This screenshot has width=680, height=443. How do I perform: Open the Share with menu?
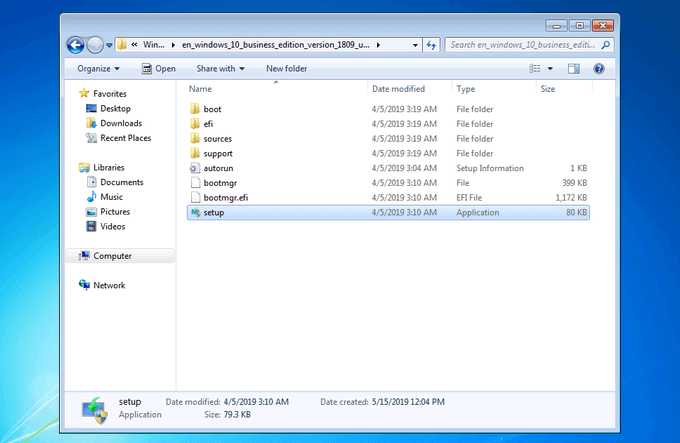tap(220, 68)
